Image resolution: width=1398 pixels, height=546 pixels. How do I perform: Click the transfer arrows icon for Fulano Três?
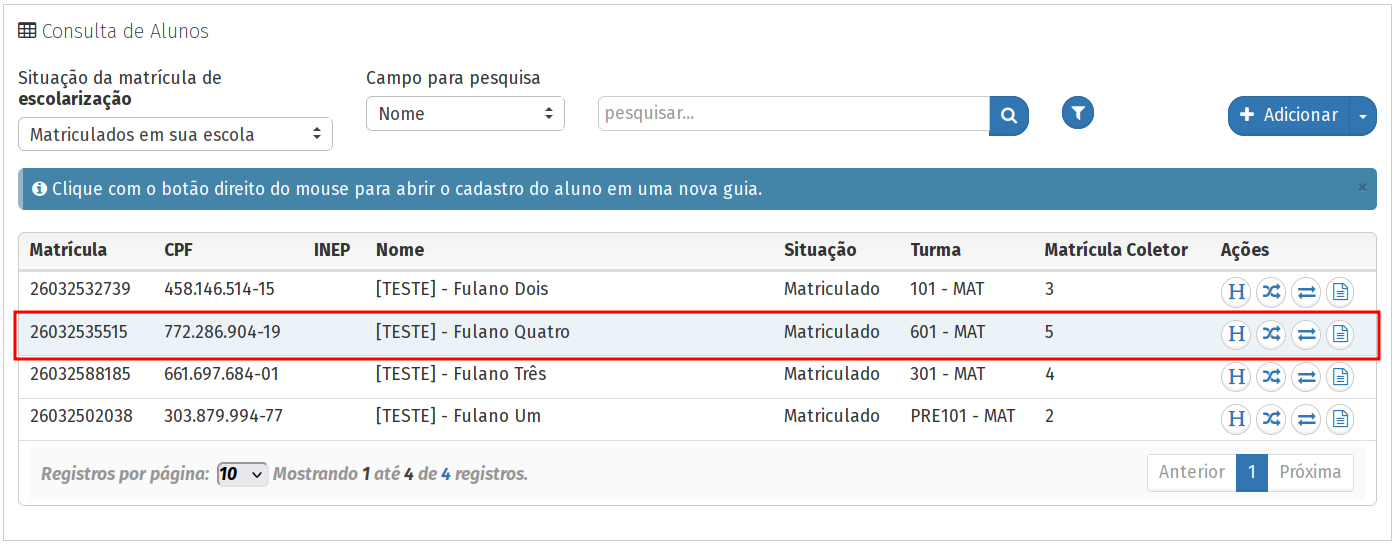point(1305,377)
